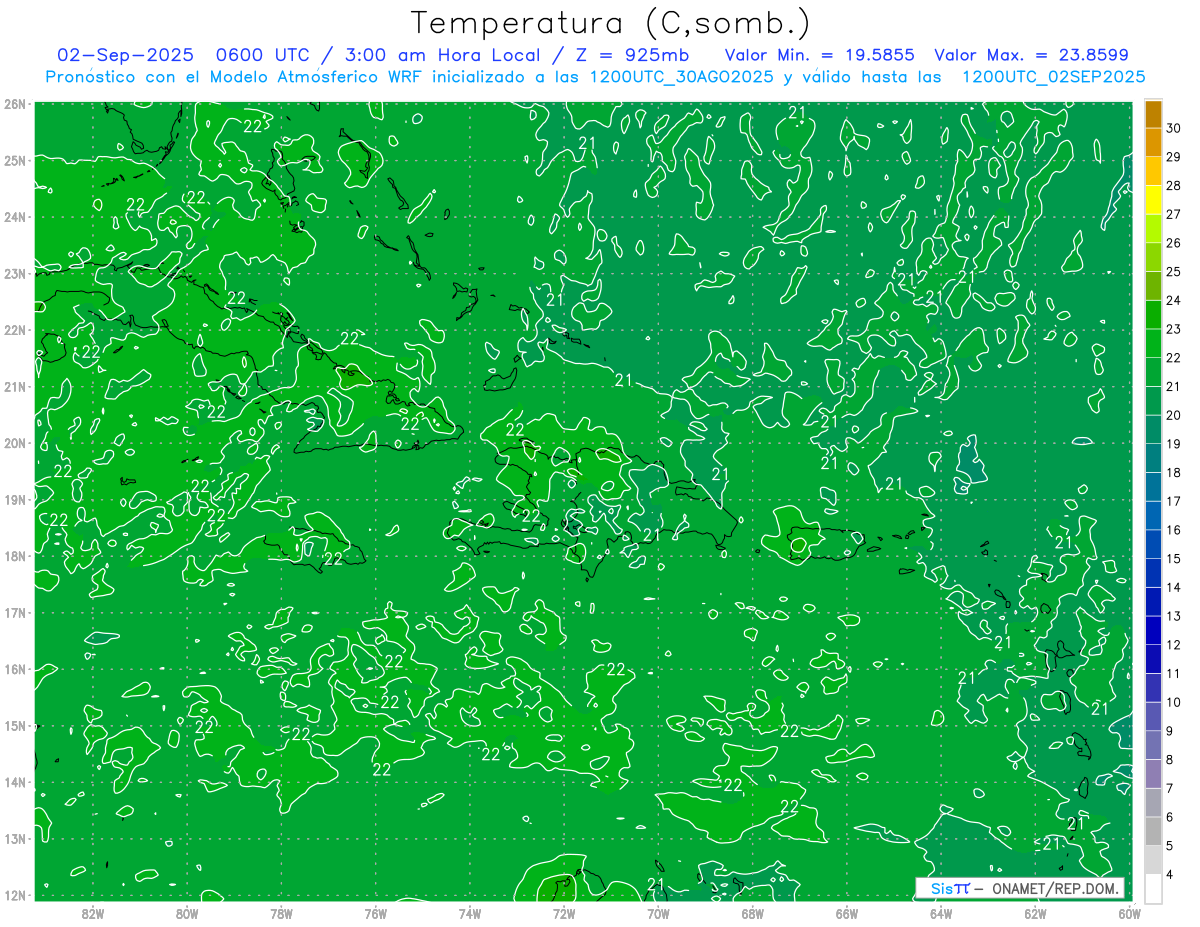
Task: Click the 17N latitude axis label
Action: point(14,612)
